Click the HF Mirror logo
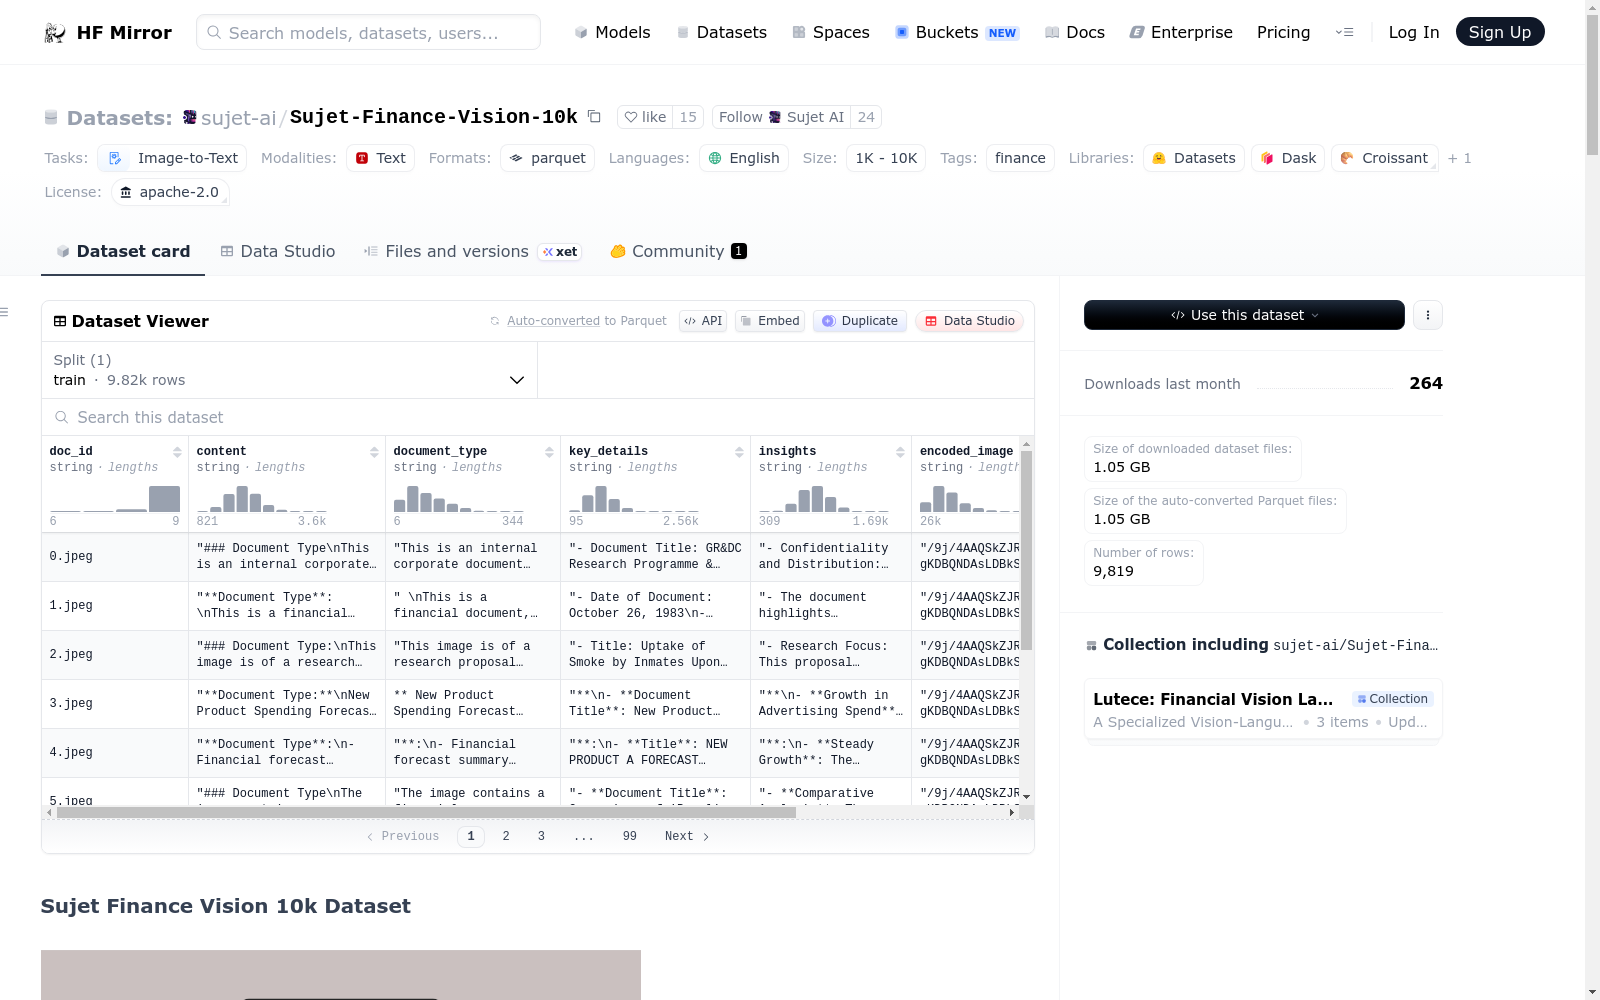This screenshot has height=1000, width=1600. pos(108,32)
